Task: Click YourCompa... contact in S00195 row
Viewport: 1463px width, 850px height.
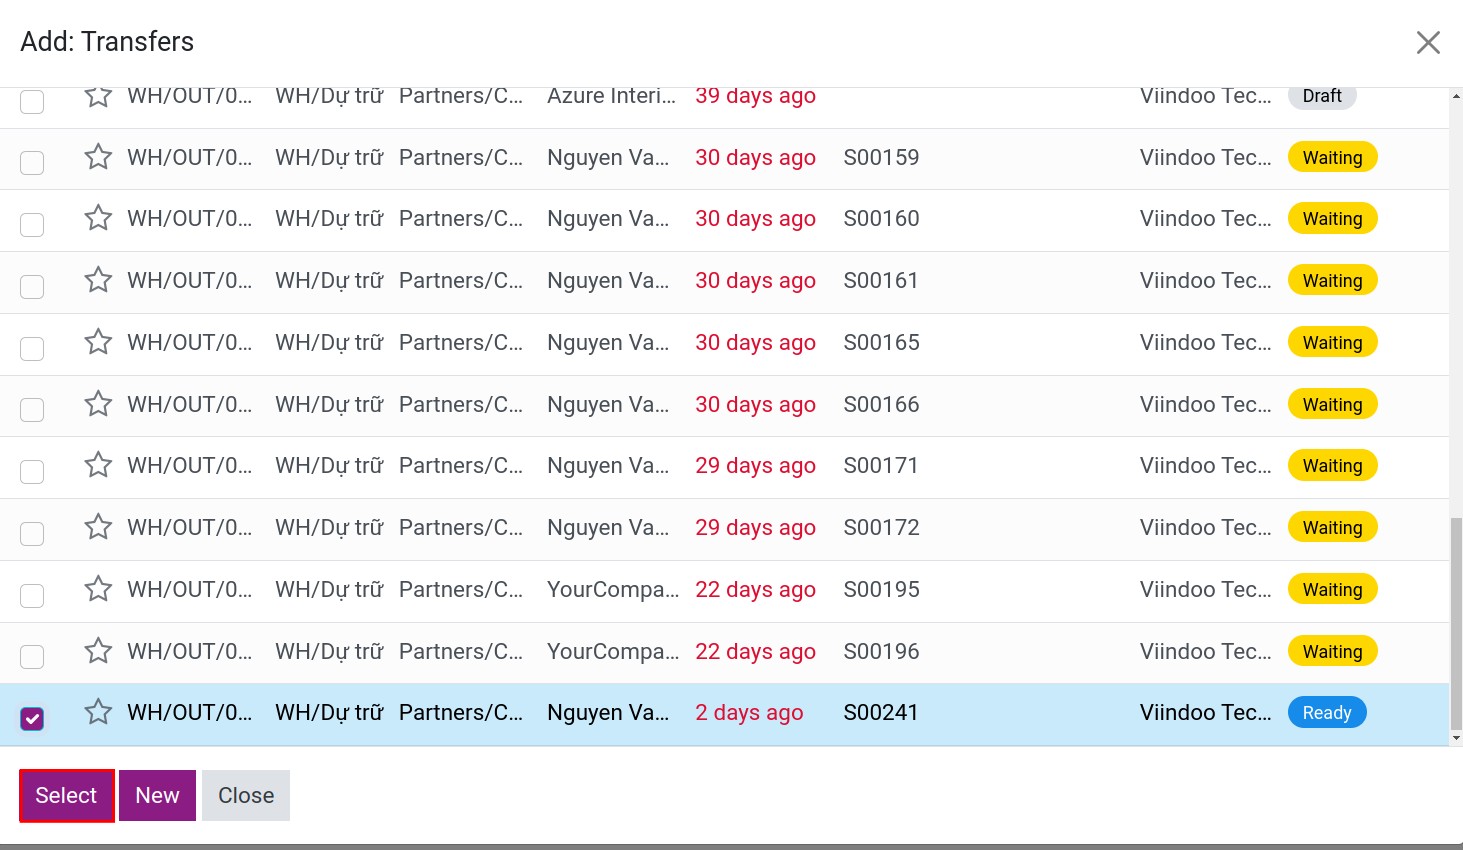Action: [613, 589]
